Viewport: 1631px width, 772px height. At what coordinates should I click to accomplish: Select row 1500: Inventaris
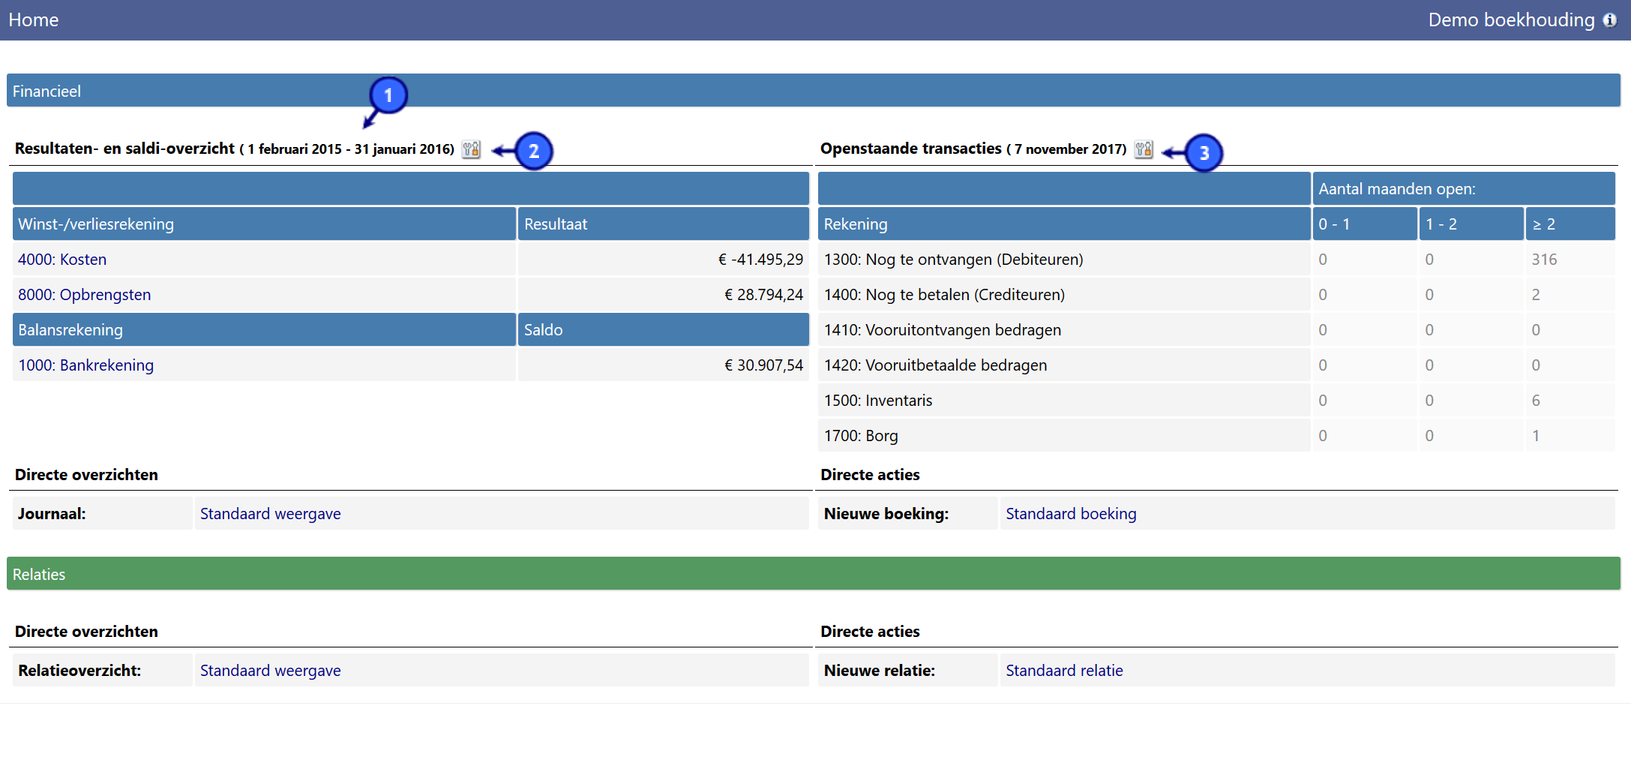pos(1216,400)
